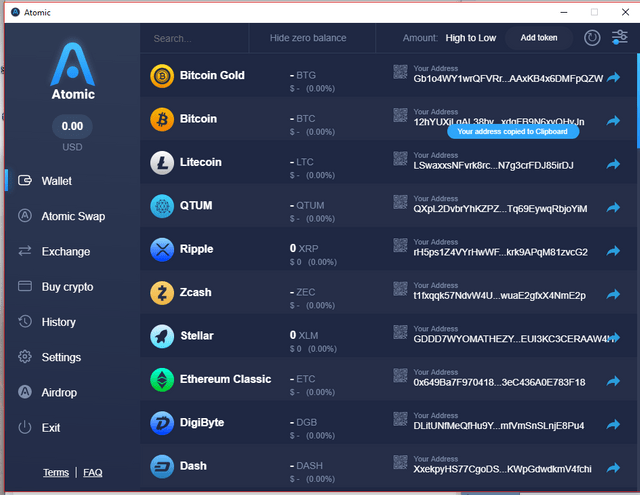
Task: Copy the Litecoin address LSwaxxsNFvrk8rc...
Action: 493,165
